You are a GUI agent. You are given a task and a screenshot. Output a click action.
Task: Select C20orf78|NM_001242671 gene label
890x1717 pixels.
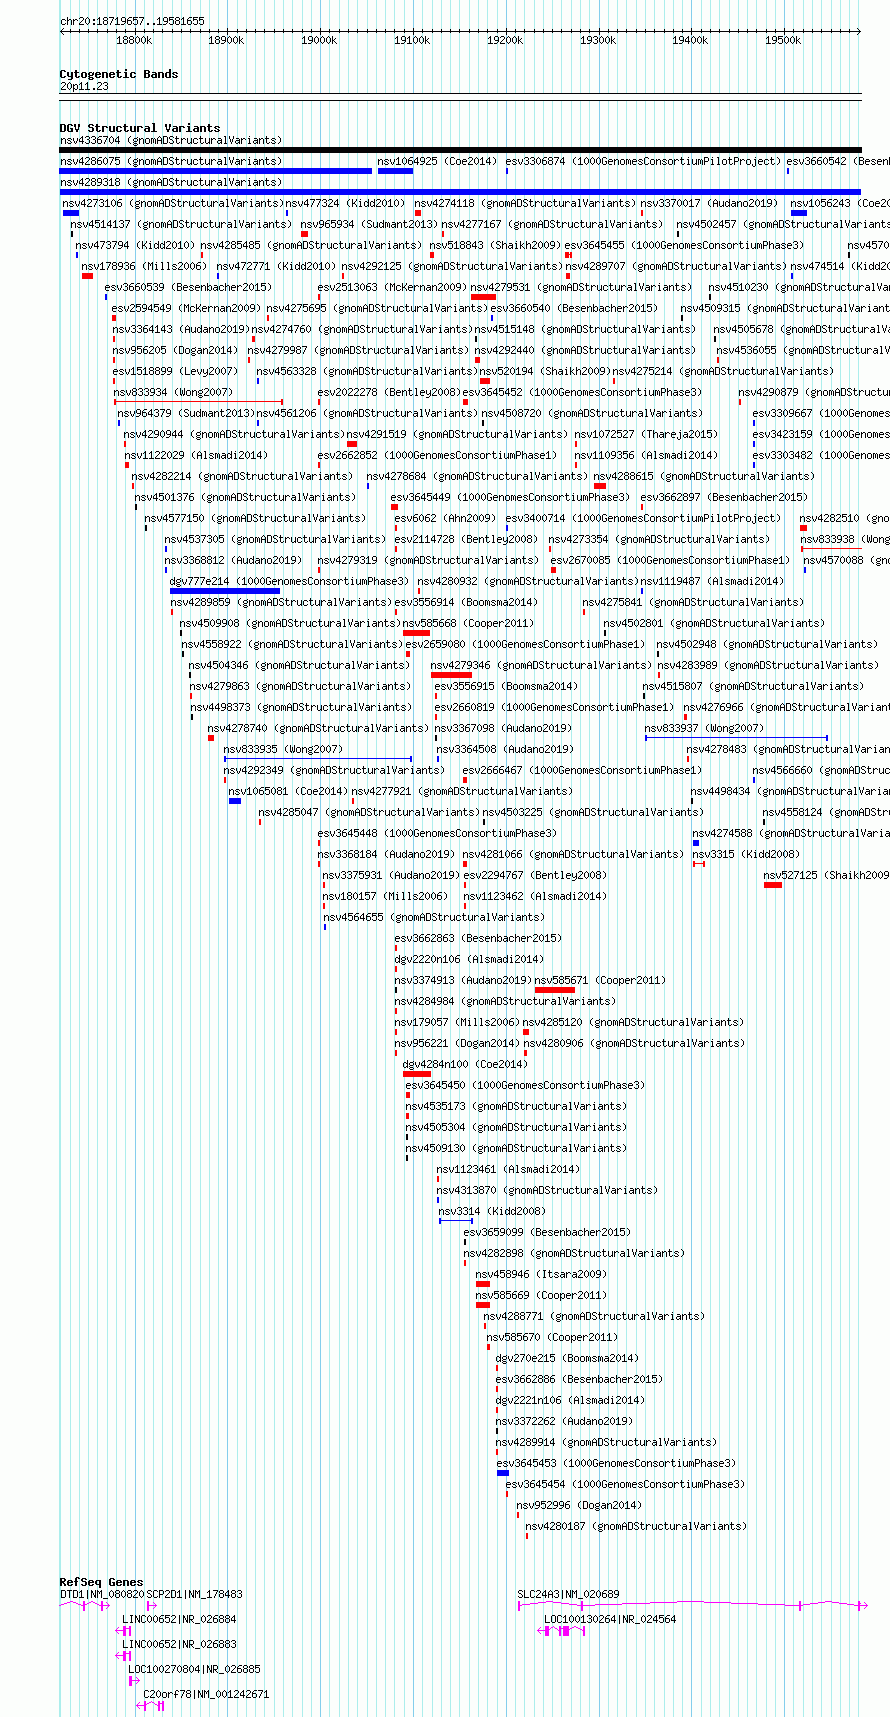(206, 1694)
